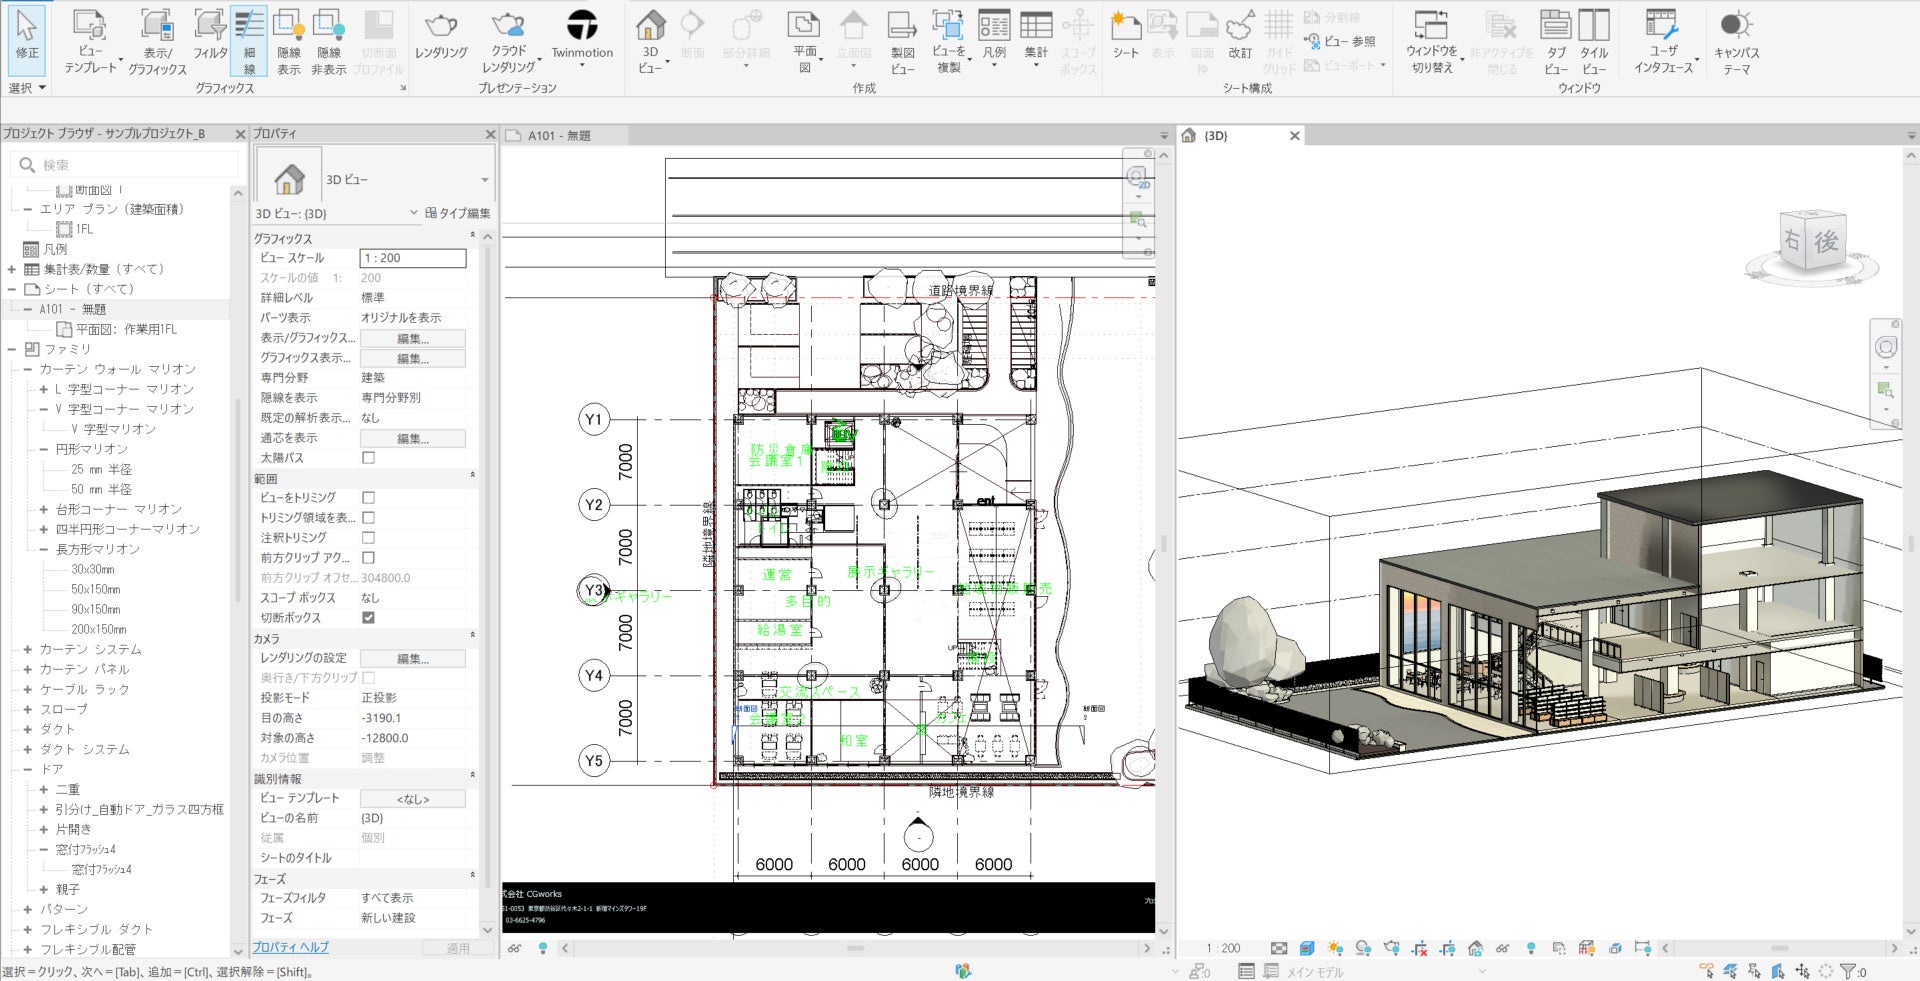
Task: Open the ユーザ インタフェース settings icon
Action: coord(1663,28)
